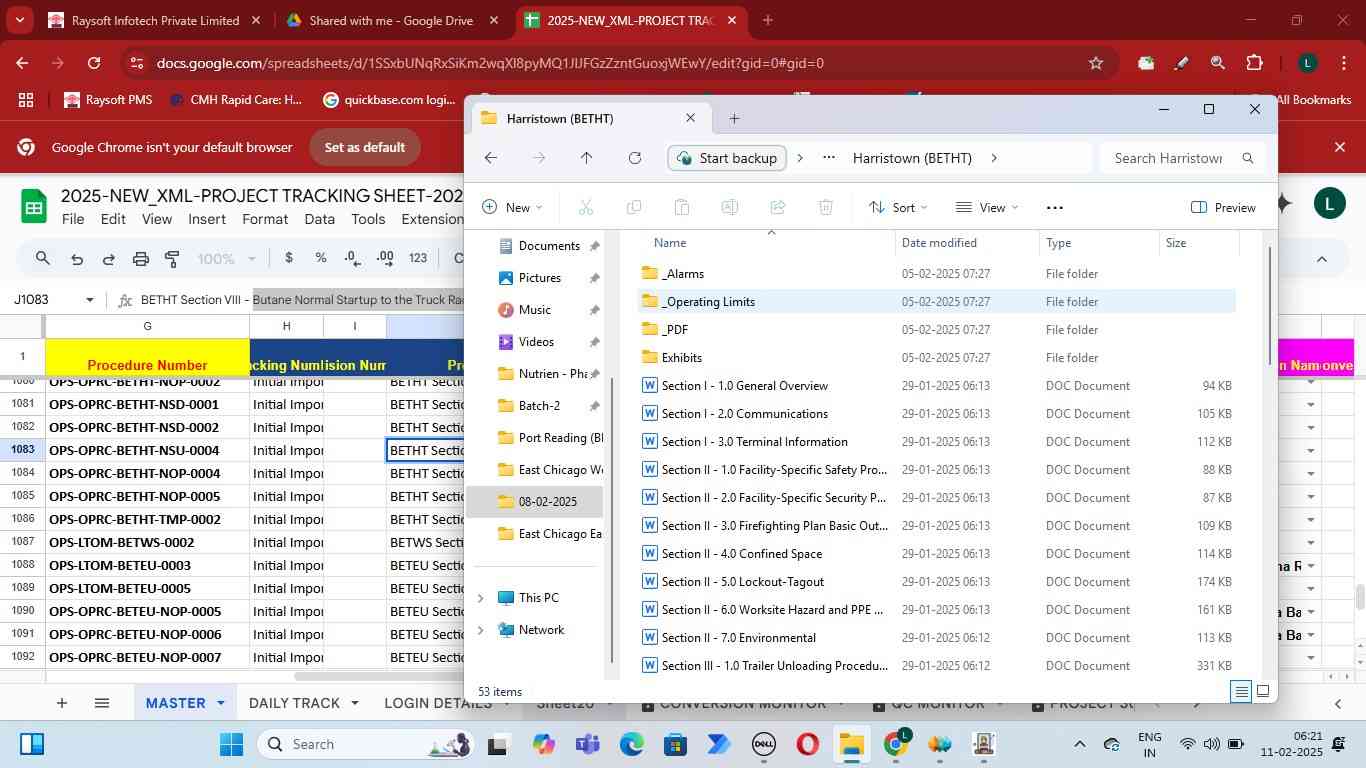The height and width of the screenshot is (768, 1366).
Task: Click Set as default browser button
Action: pos(364,147)
